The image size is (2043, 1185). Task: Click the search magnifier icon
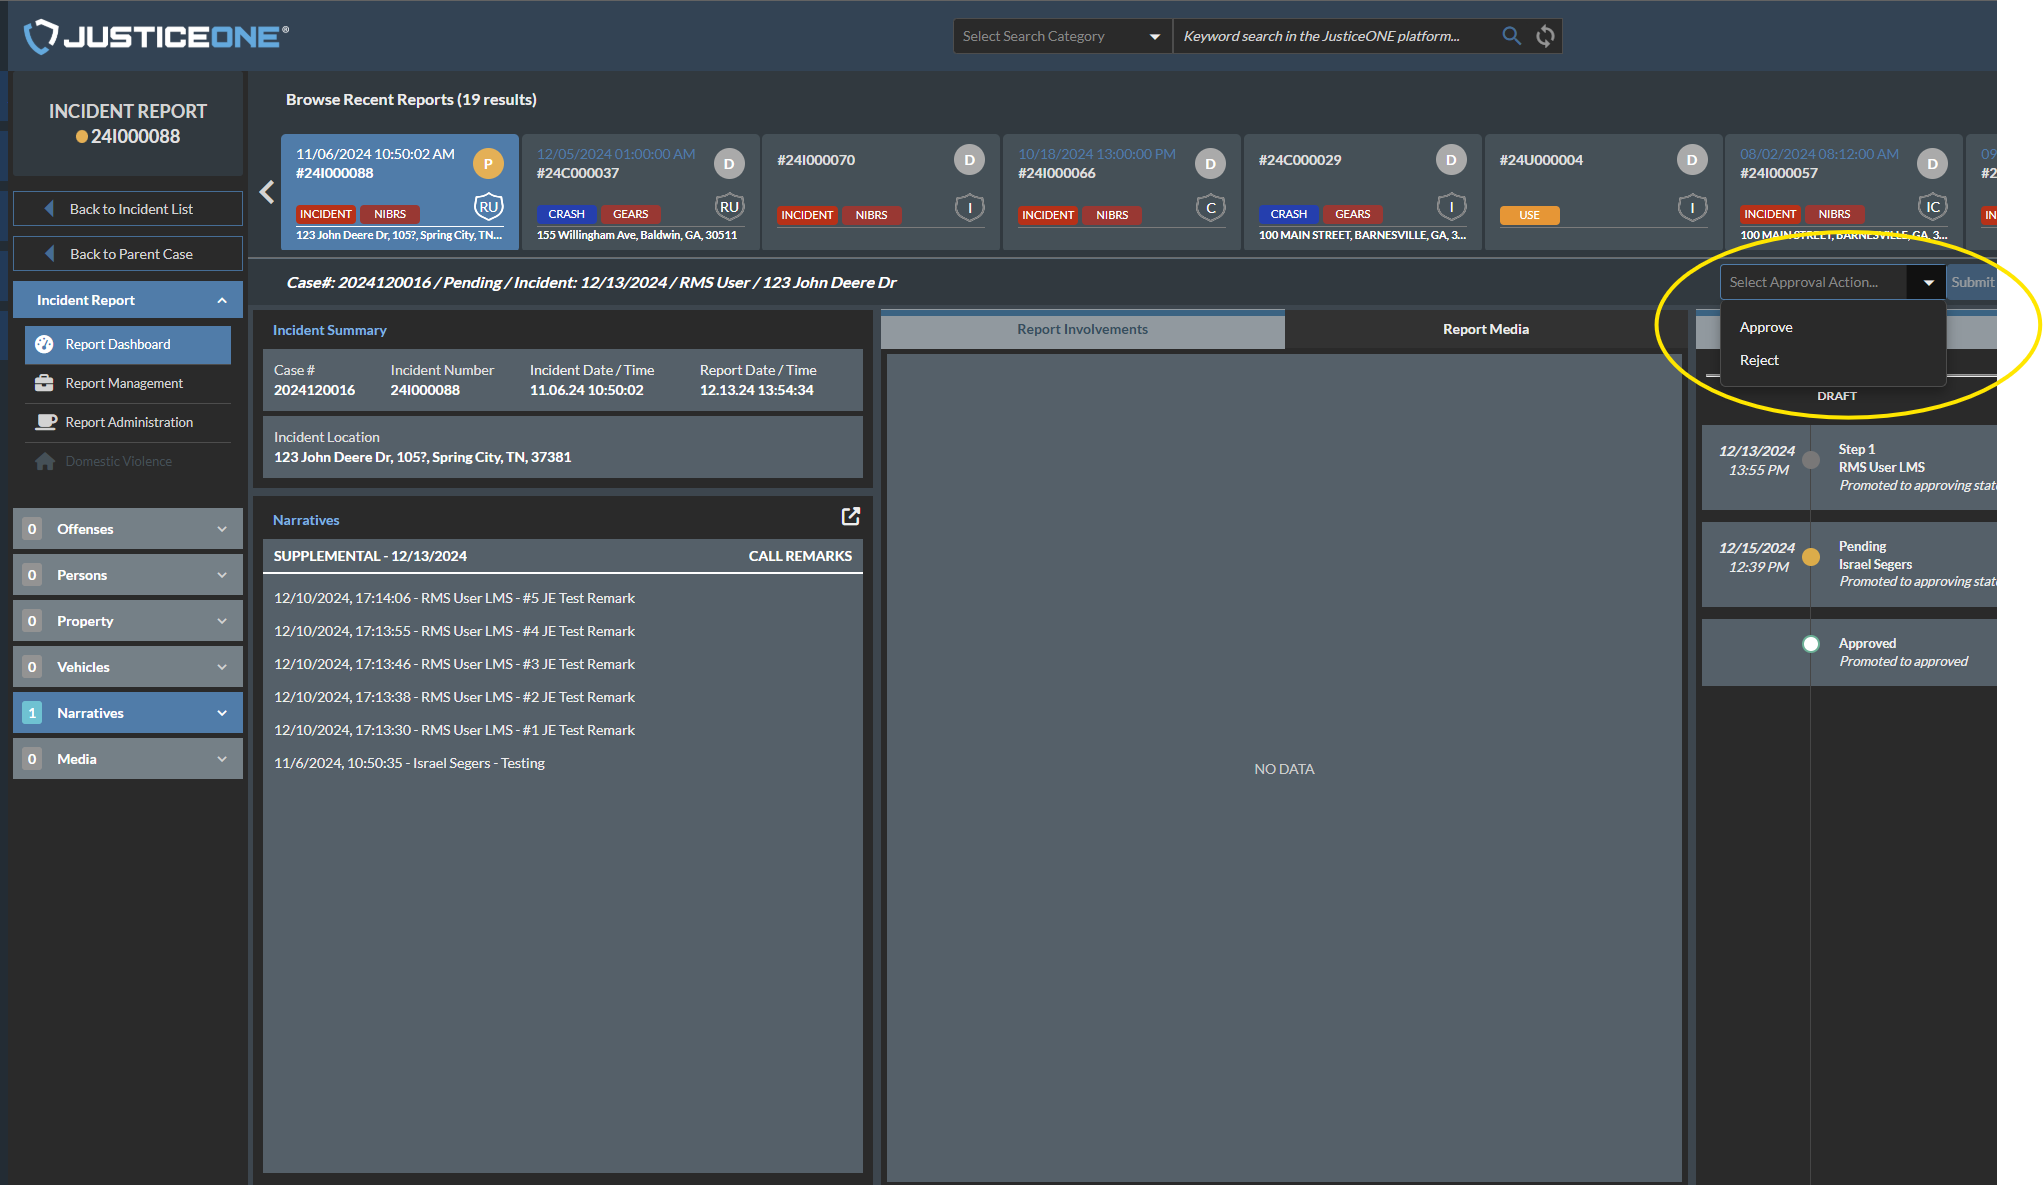pos(1511,36)
